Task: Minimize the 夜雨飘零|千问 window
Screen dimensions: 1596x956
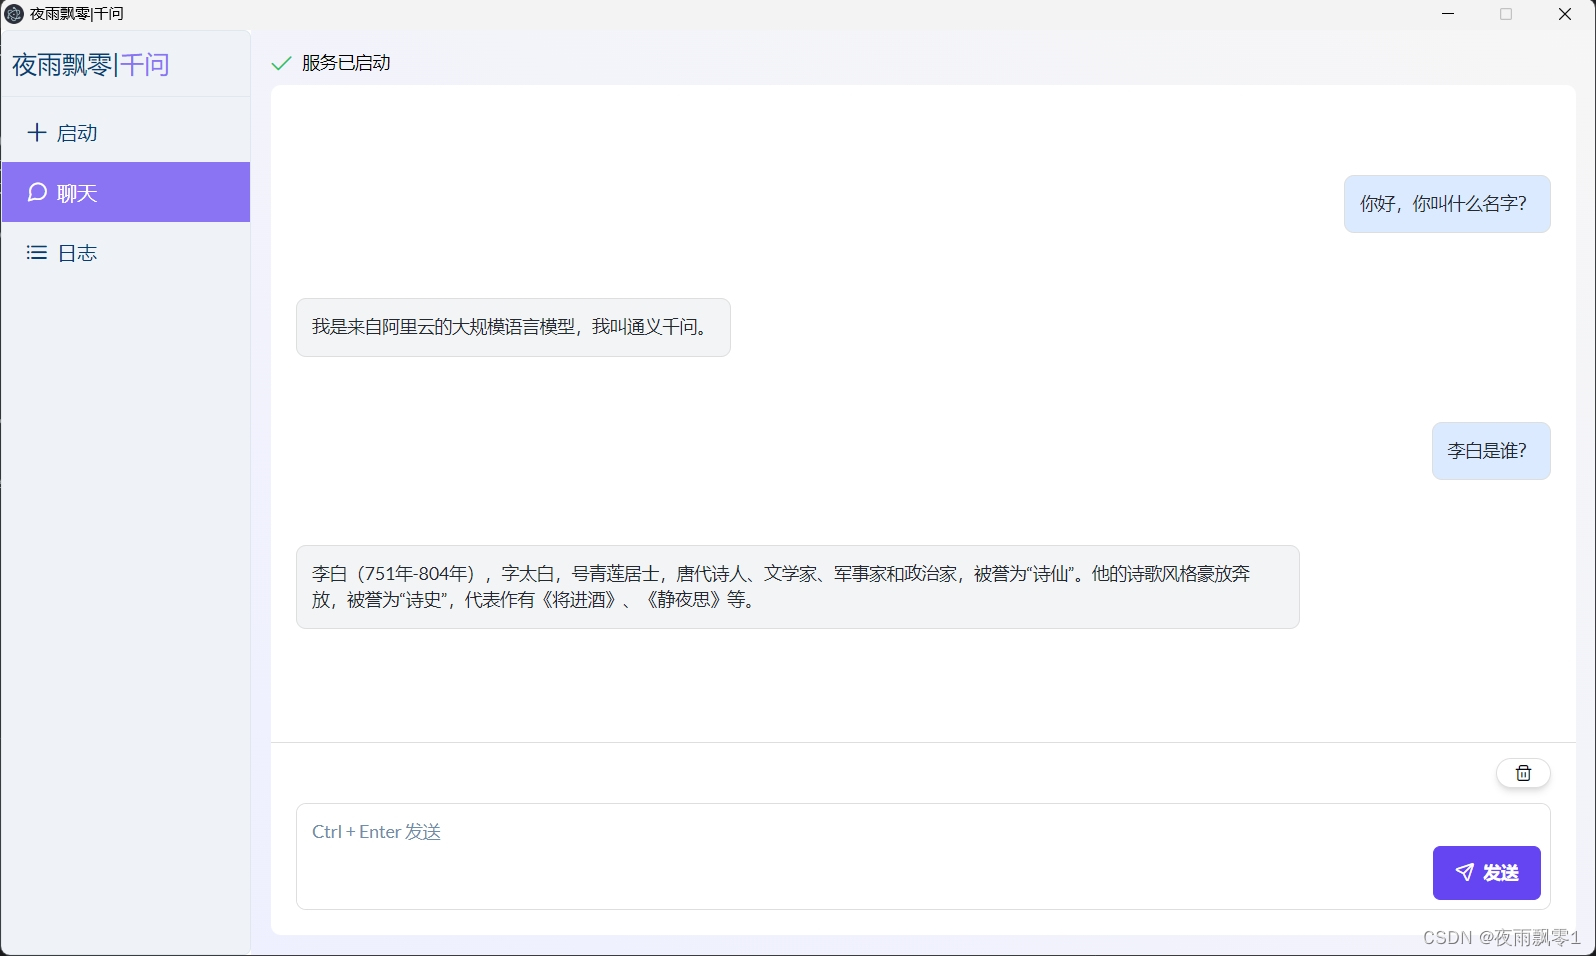Action: 1448,14
